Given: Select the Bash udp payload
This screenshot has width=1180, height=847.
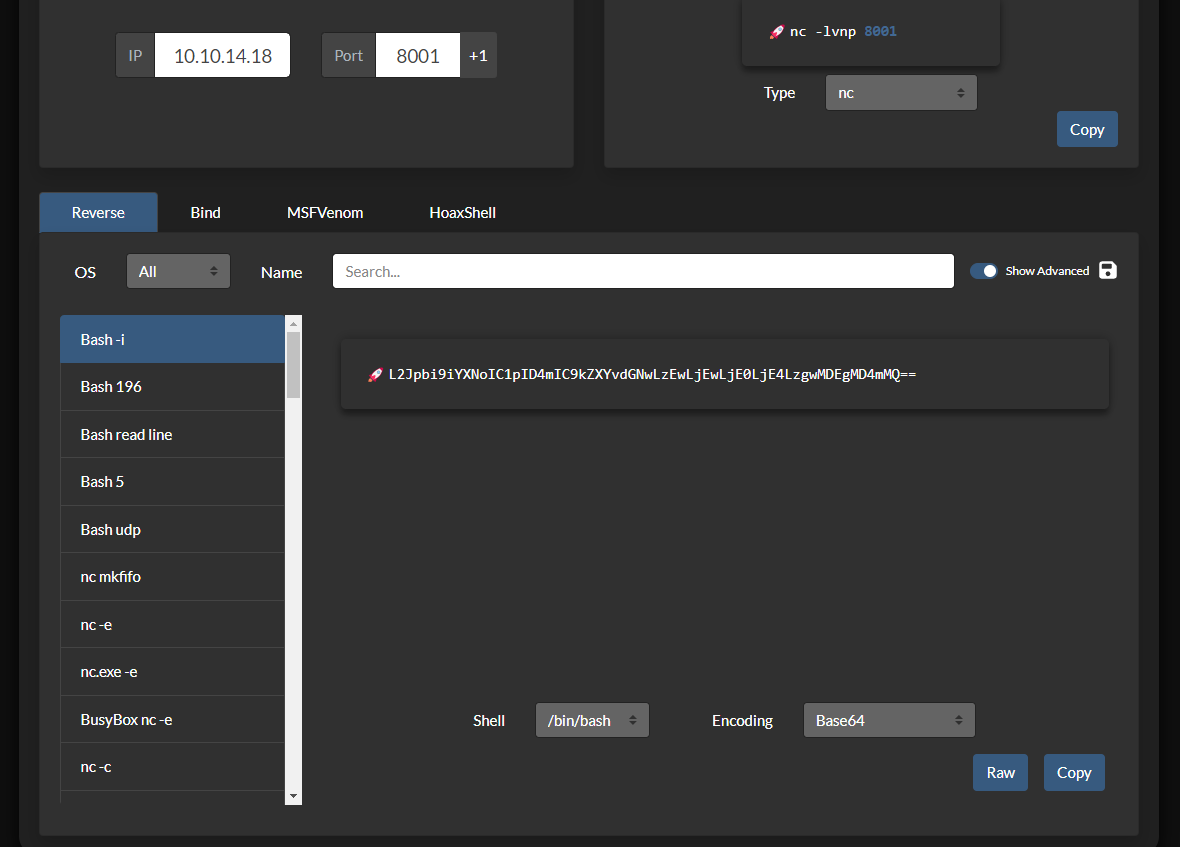Looking at the screenshot, I should tap(172, 530).
